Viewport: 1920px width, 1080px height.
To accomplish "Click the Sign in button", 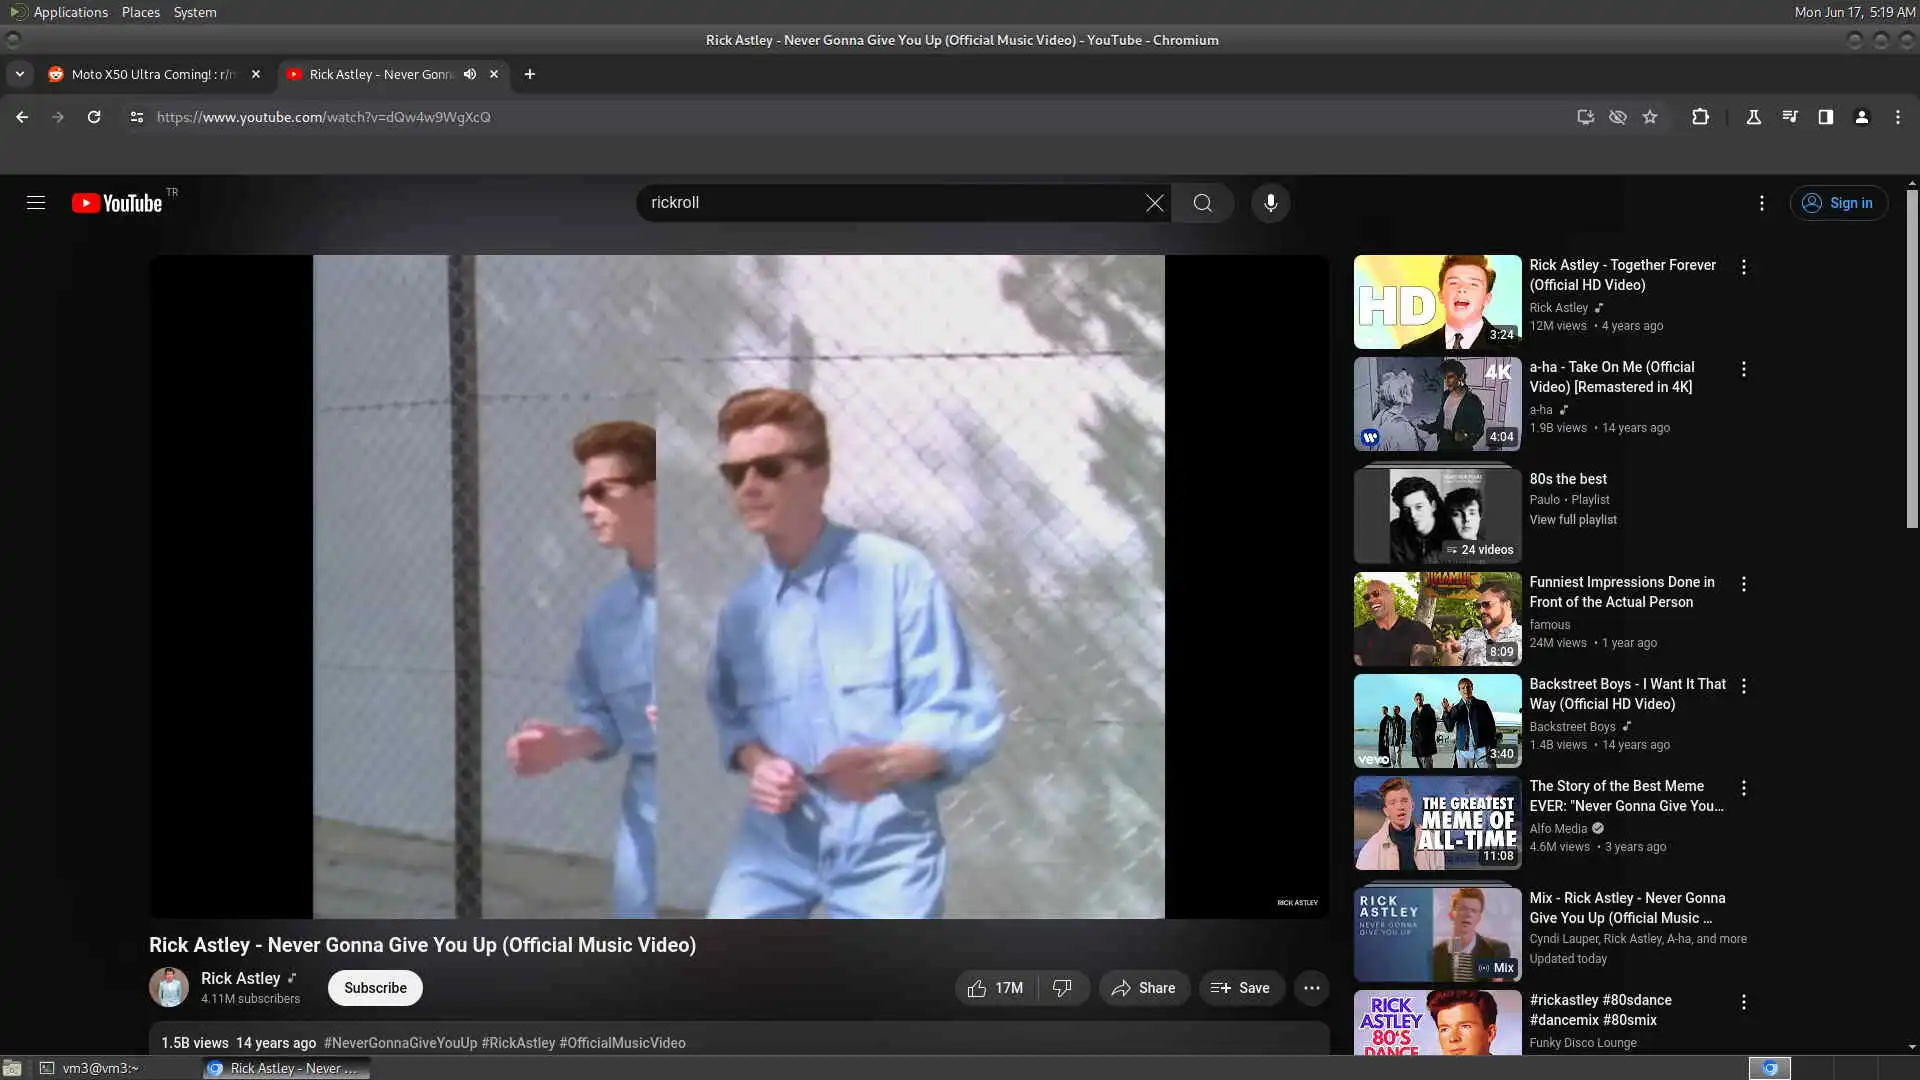I will click(1838, 203).
